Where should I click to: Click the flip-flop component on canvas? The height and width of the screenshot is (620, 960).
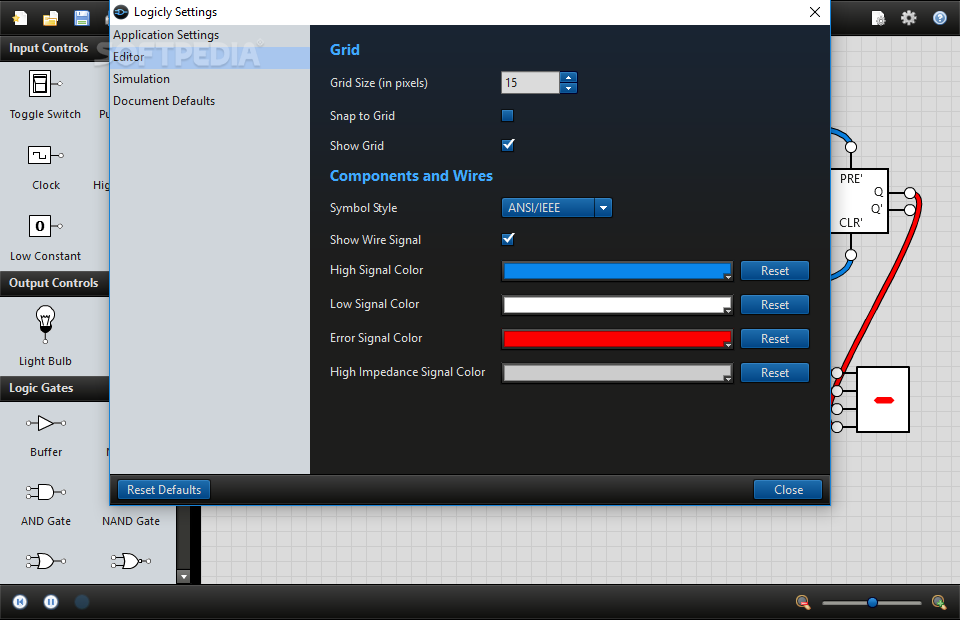tap(860, 201)
